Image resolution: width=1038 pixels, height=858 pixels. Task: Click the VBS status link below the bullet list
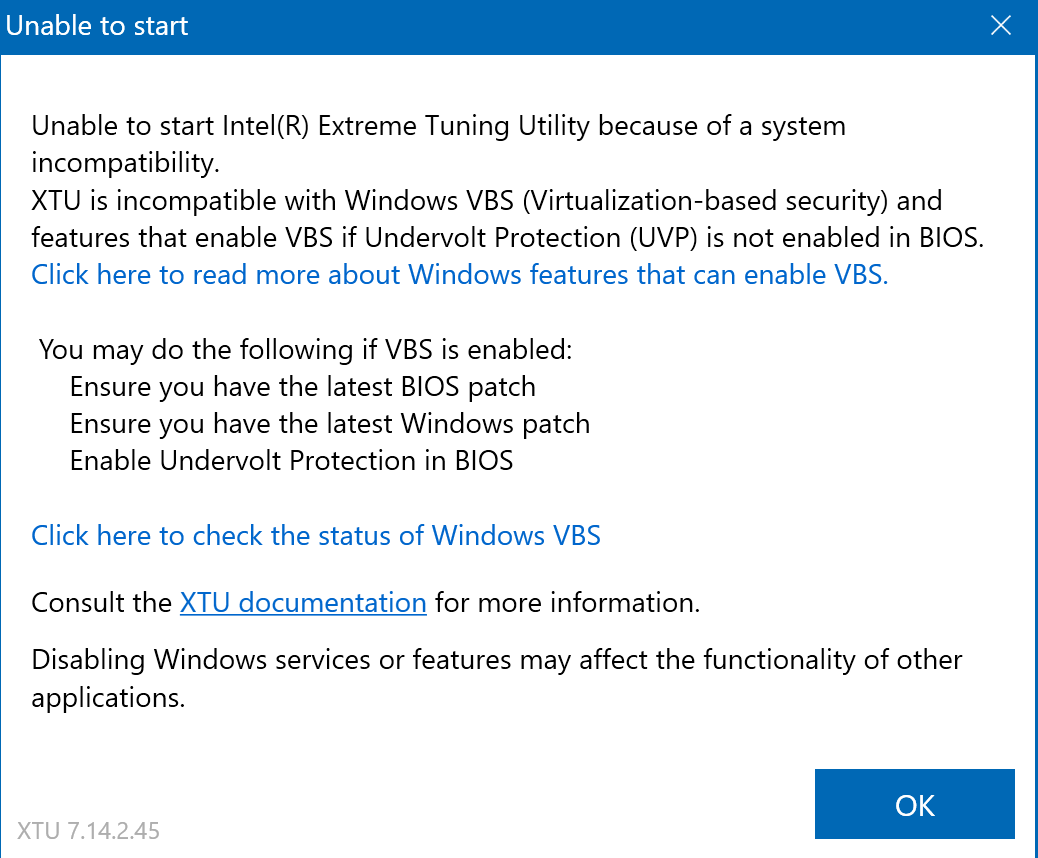pyautogui.click(x=315, y=536)
